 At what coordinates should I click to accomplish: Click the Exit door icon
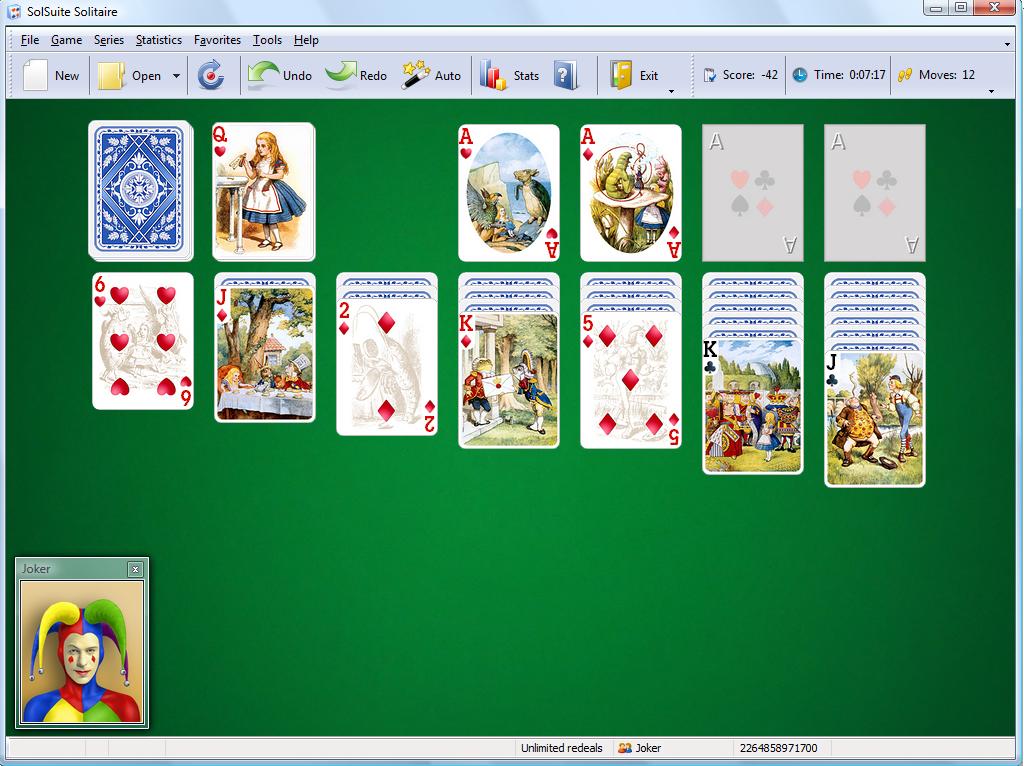point(621,75)
